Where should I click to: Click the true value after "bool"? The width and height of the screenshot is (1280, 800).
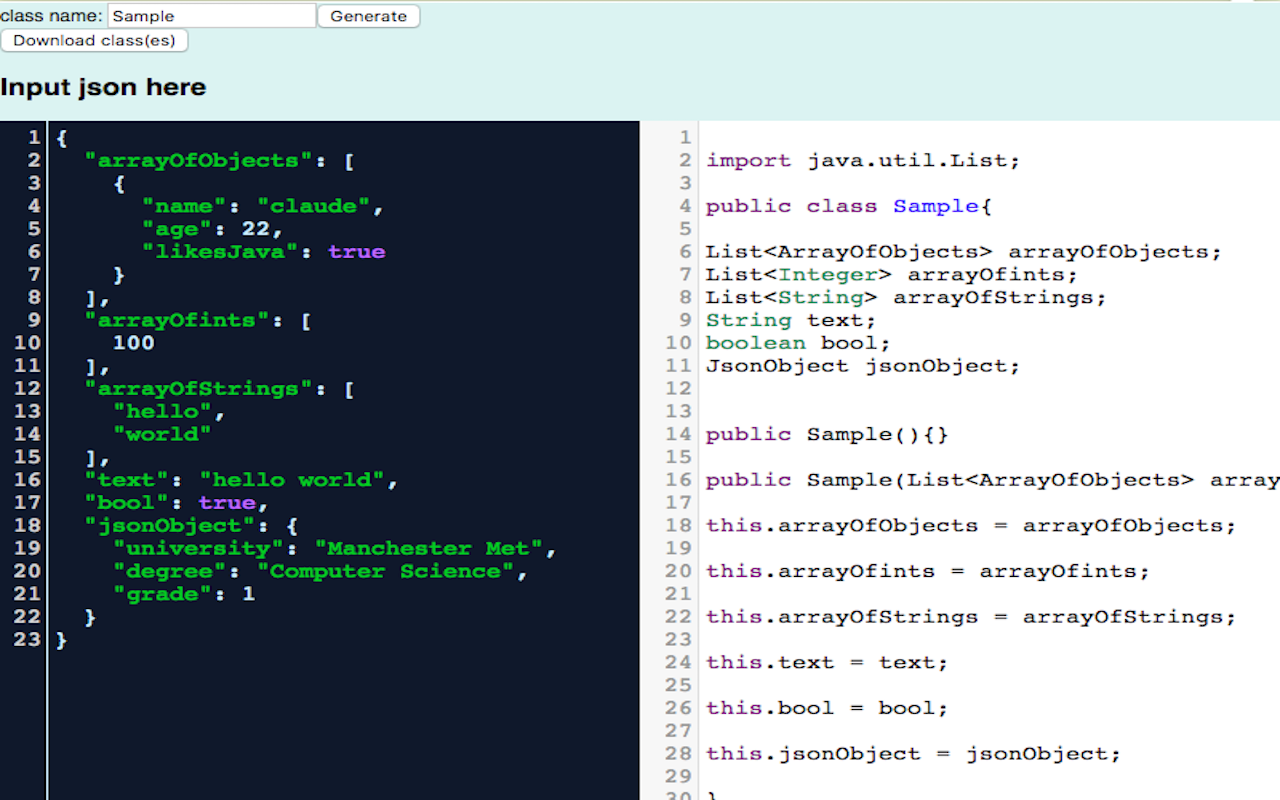[x=228, y=503]
